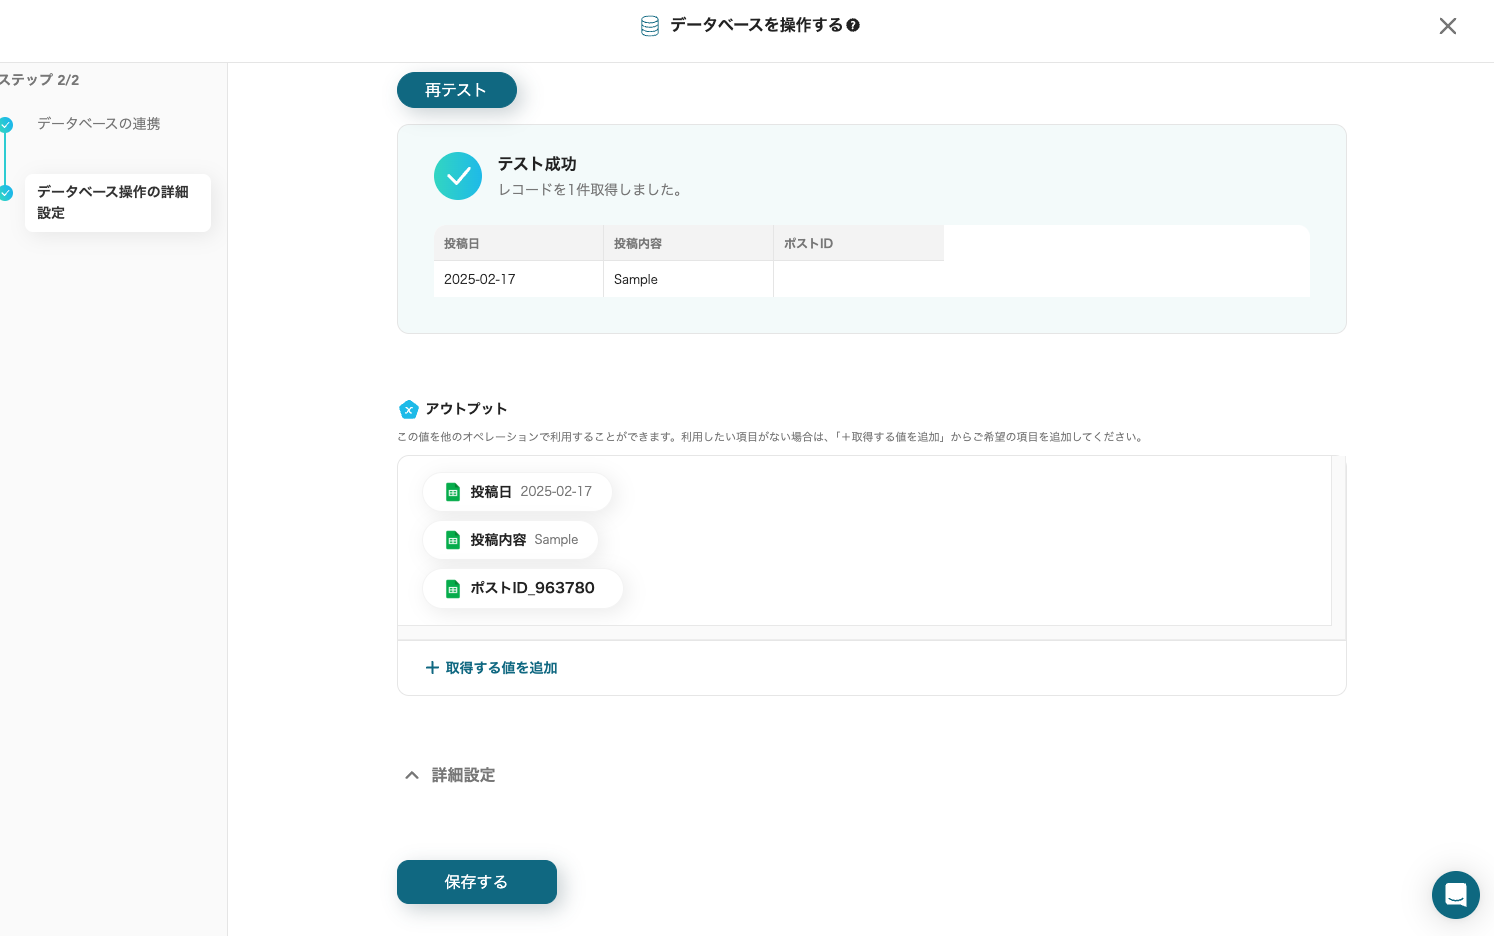The width and height of the screenshot is (1494, 936).
Task: Click the plus icon for adding values
Action: coord(432,668)
